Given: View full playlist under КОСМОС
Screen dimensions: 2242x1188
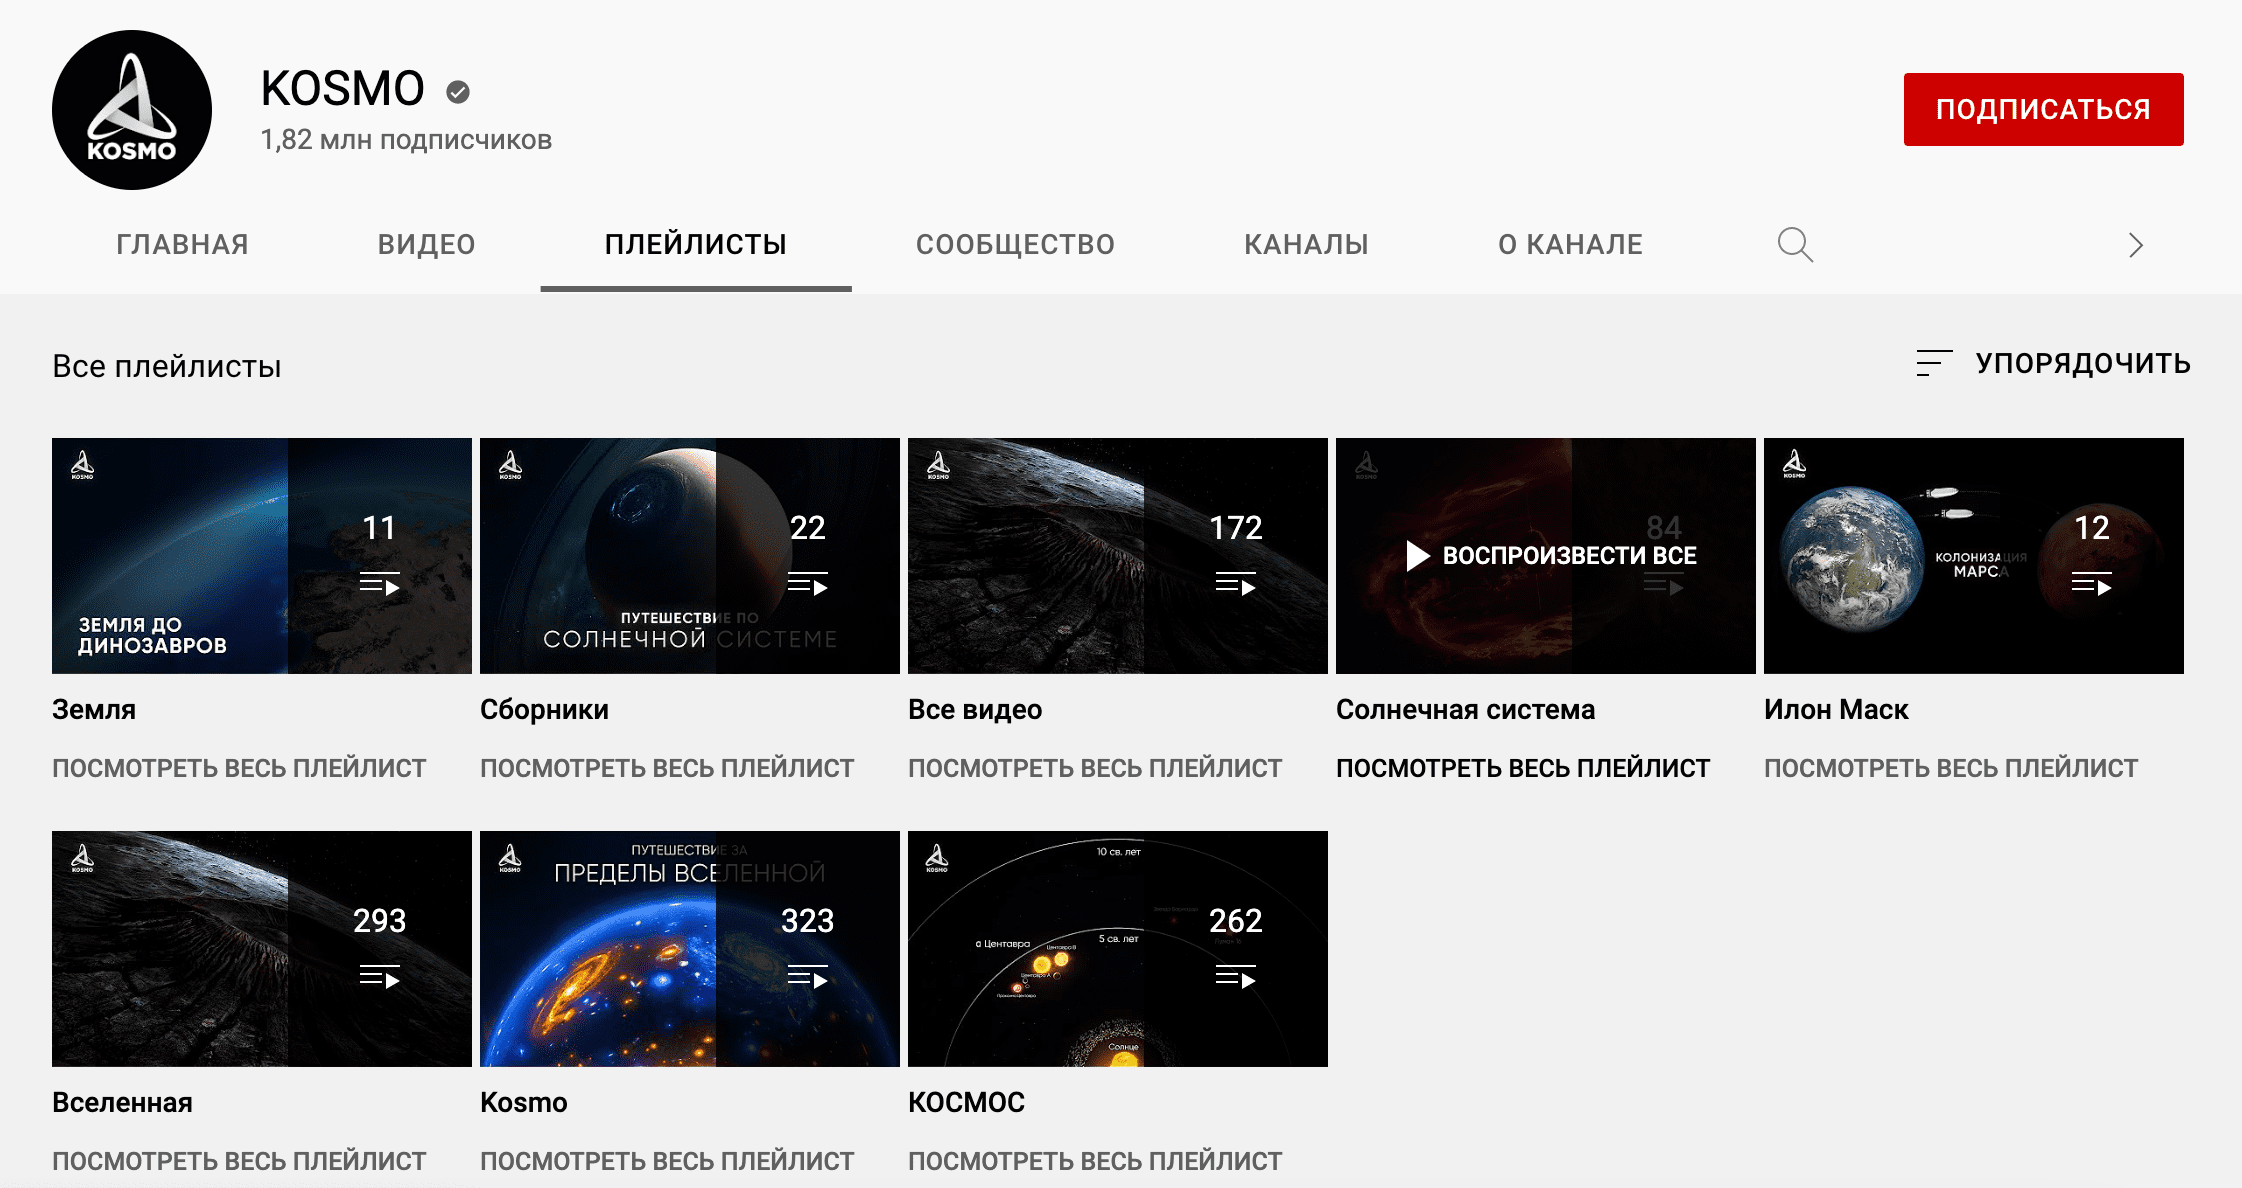Looking at the screenshot, I should (x=1095, y=1161).
